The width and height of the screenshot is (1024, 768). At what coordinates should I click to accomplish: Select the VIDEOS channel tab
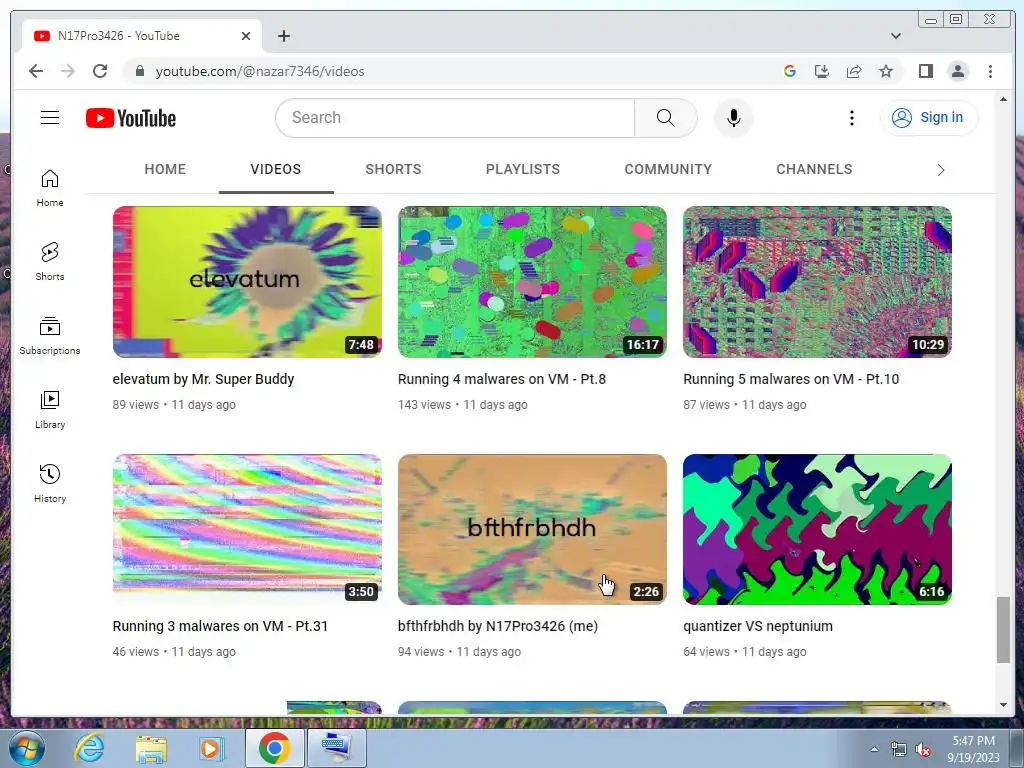276,169
